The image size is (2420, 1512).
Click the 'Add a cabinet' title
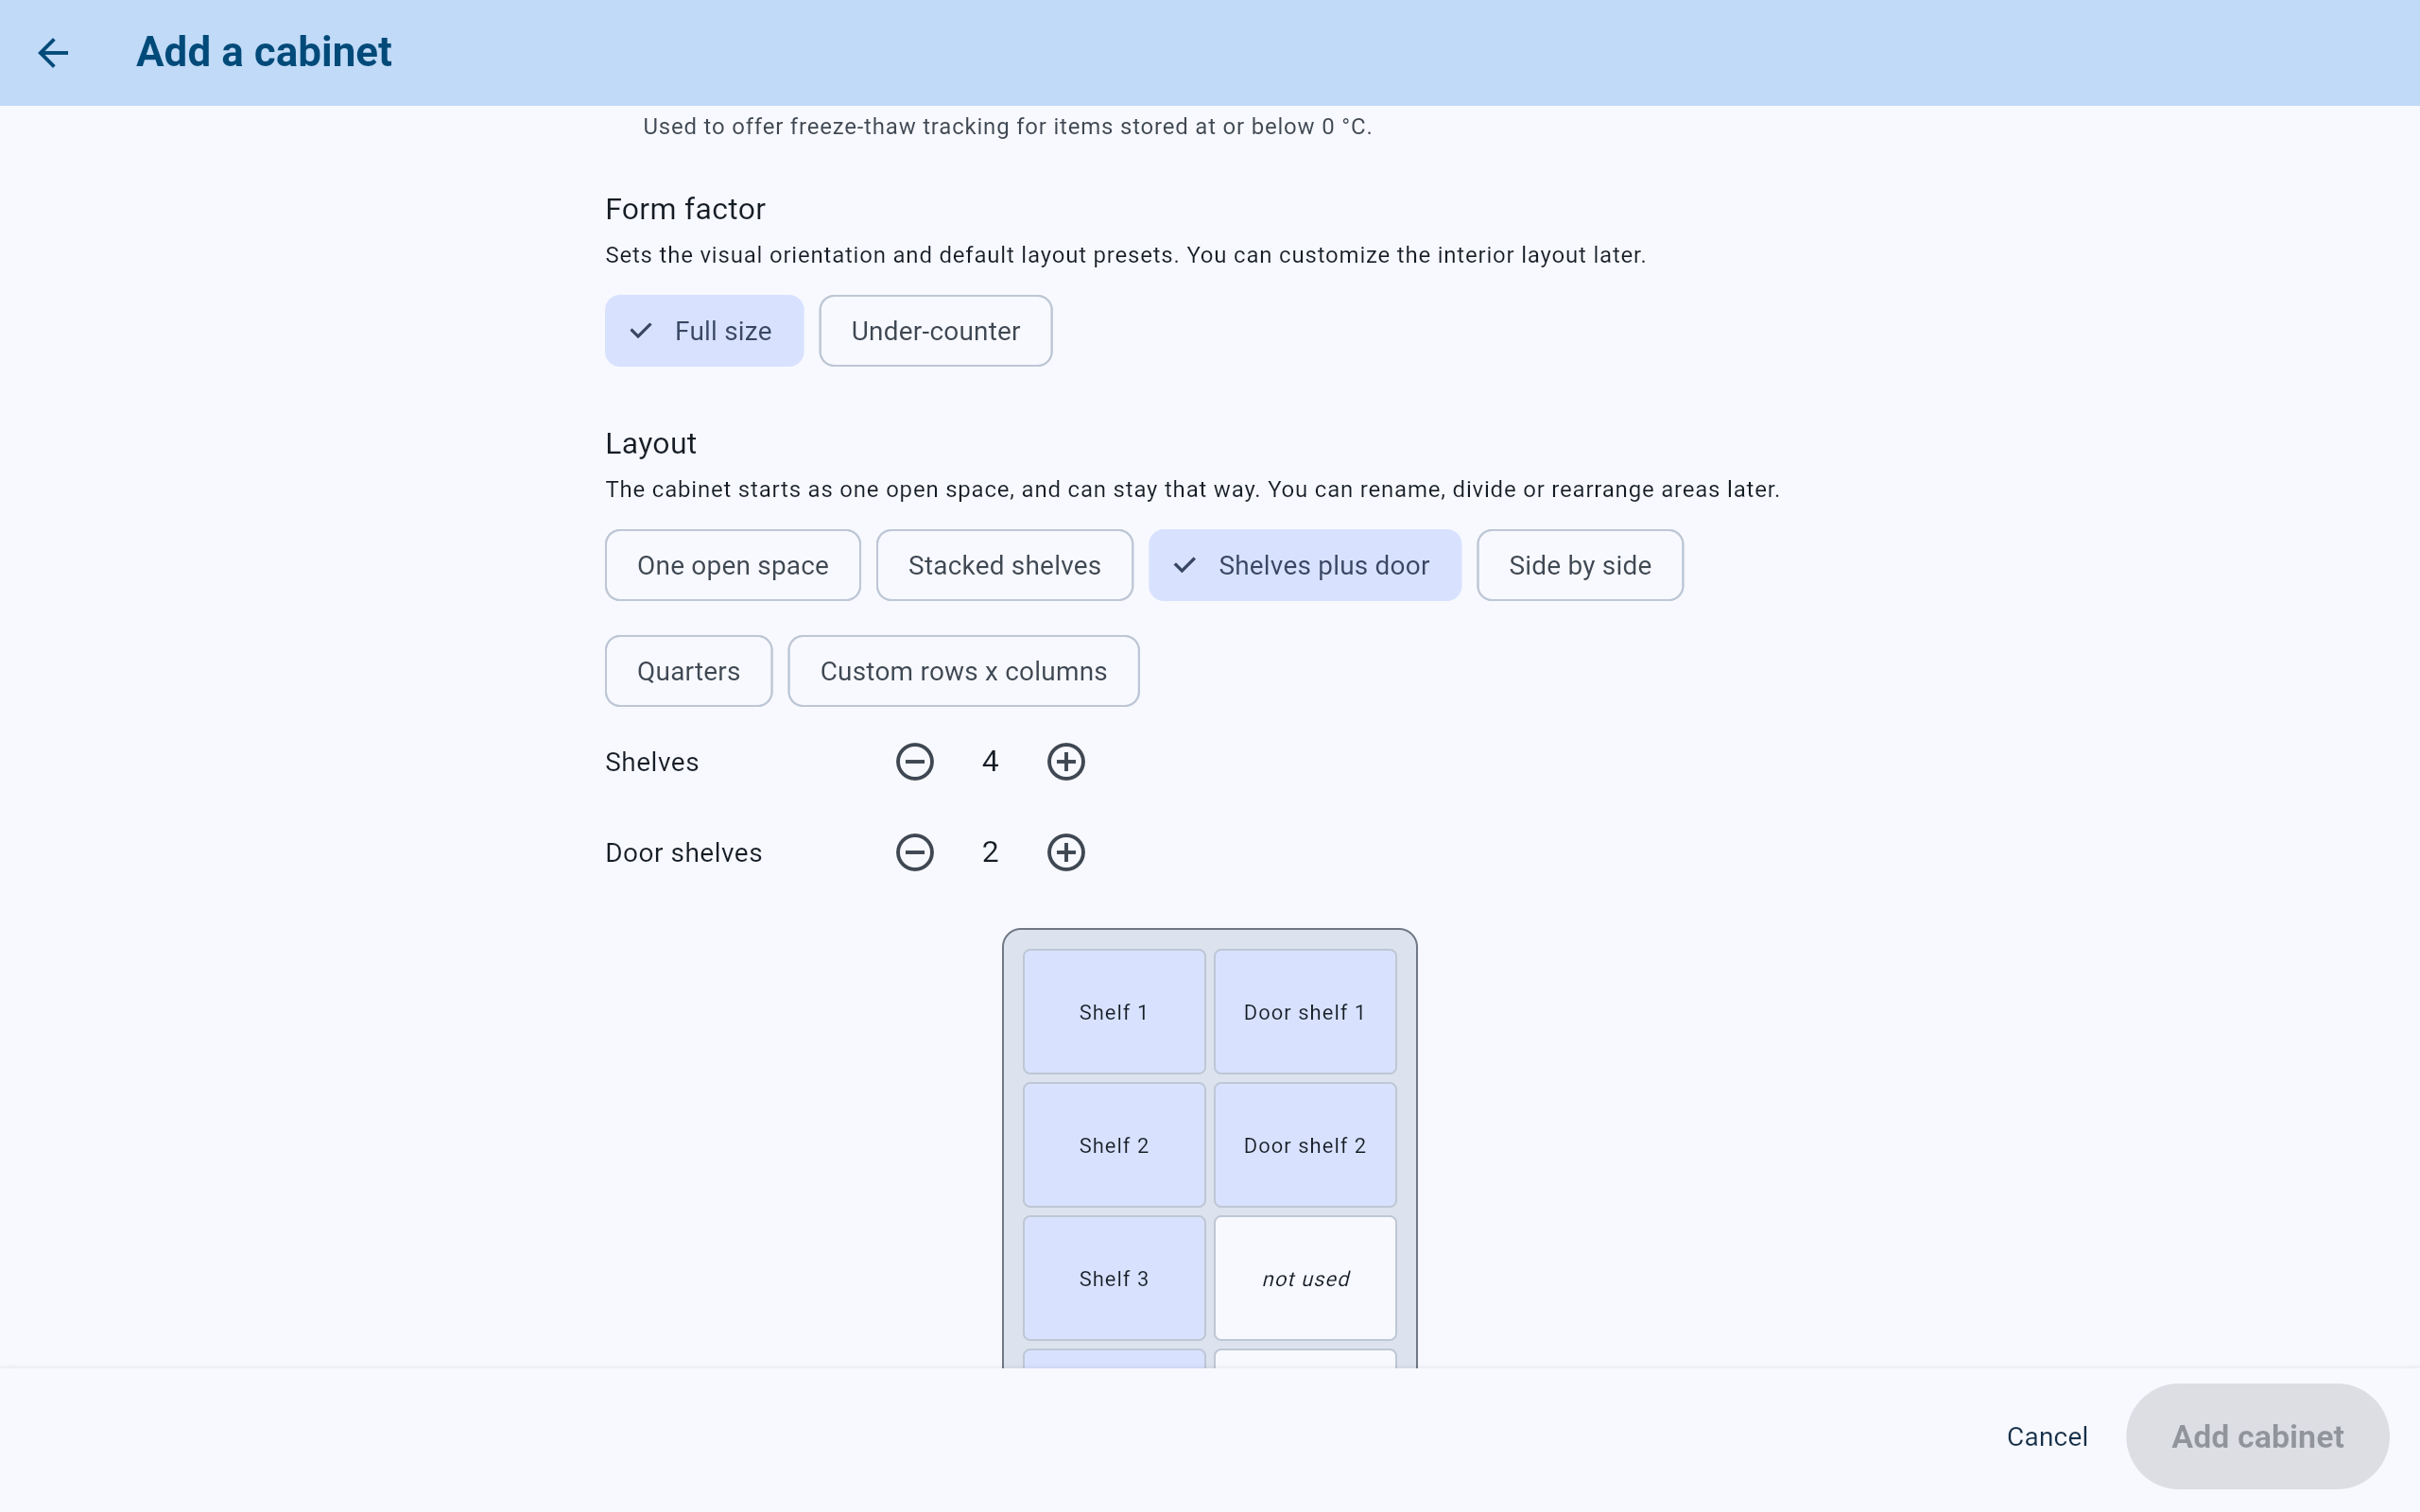(264, 52)
